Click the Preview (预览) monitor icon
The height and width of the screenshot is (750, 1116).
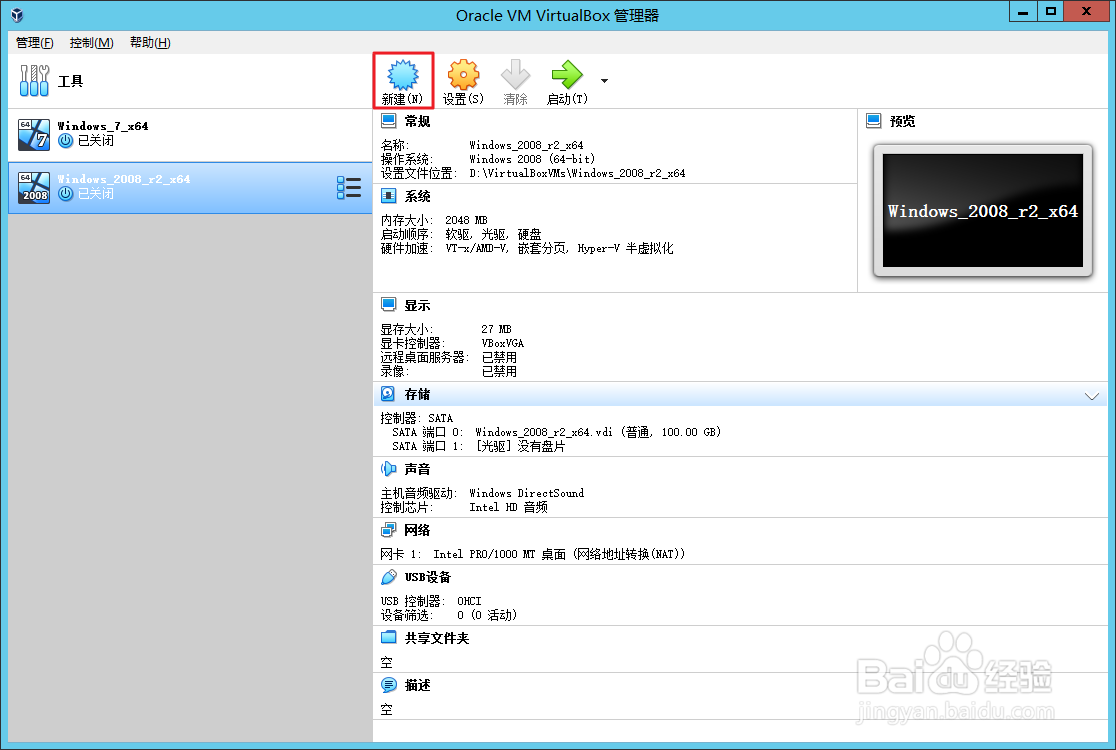tap(874, 121)
